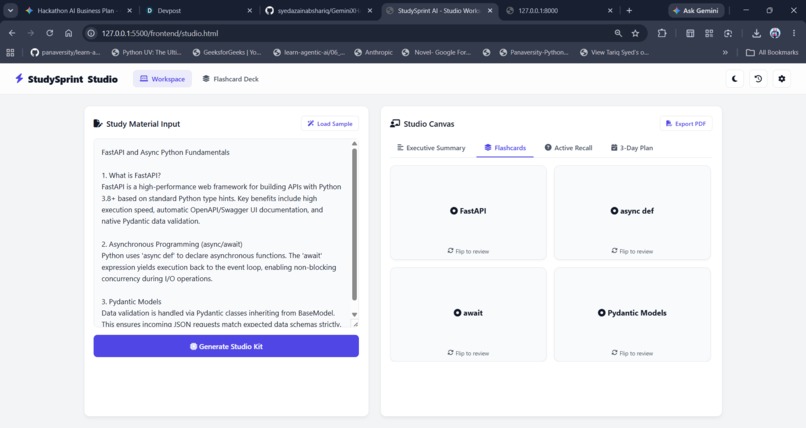Image resolution: width=806 pixels, height=428 pixels.
Task: Open the history icon in the header
Action: pyautogui.click(x=758, y=79)
